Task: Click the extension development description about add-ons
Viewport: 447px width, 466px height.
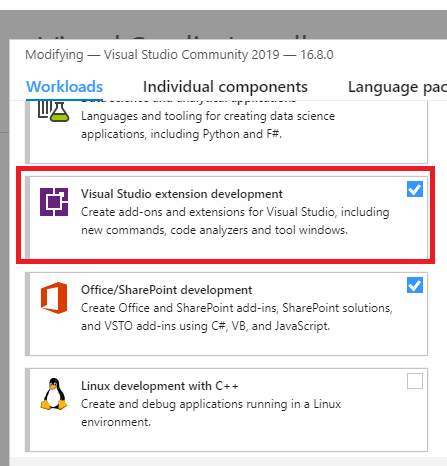Action: point(235,221)
